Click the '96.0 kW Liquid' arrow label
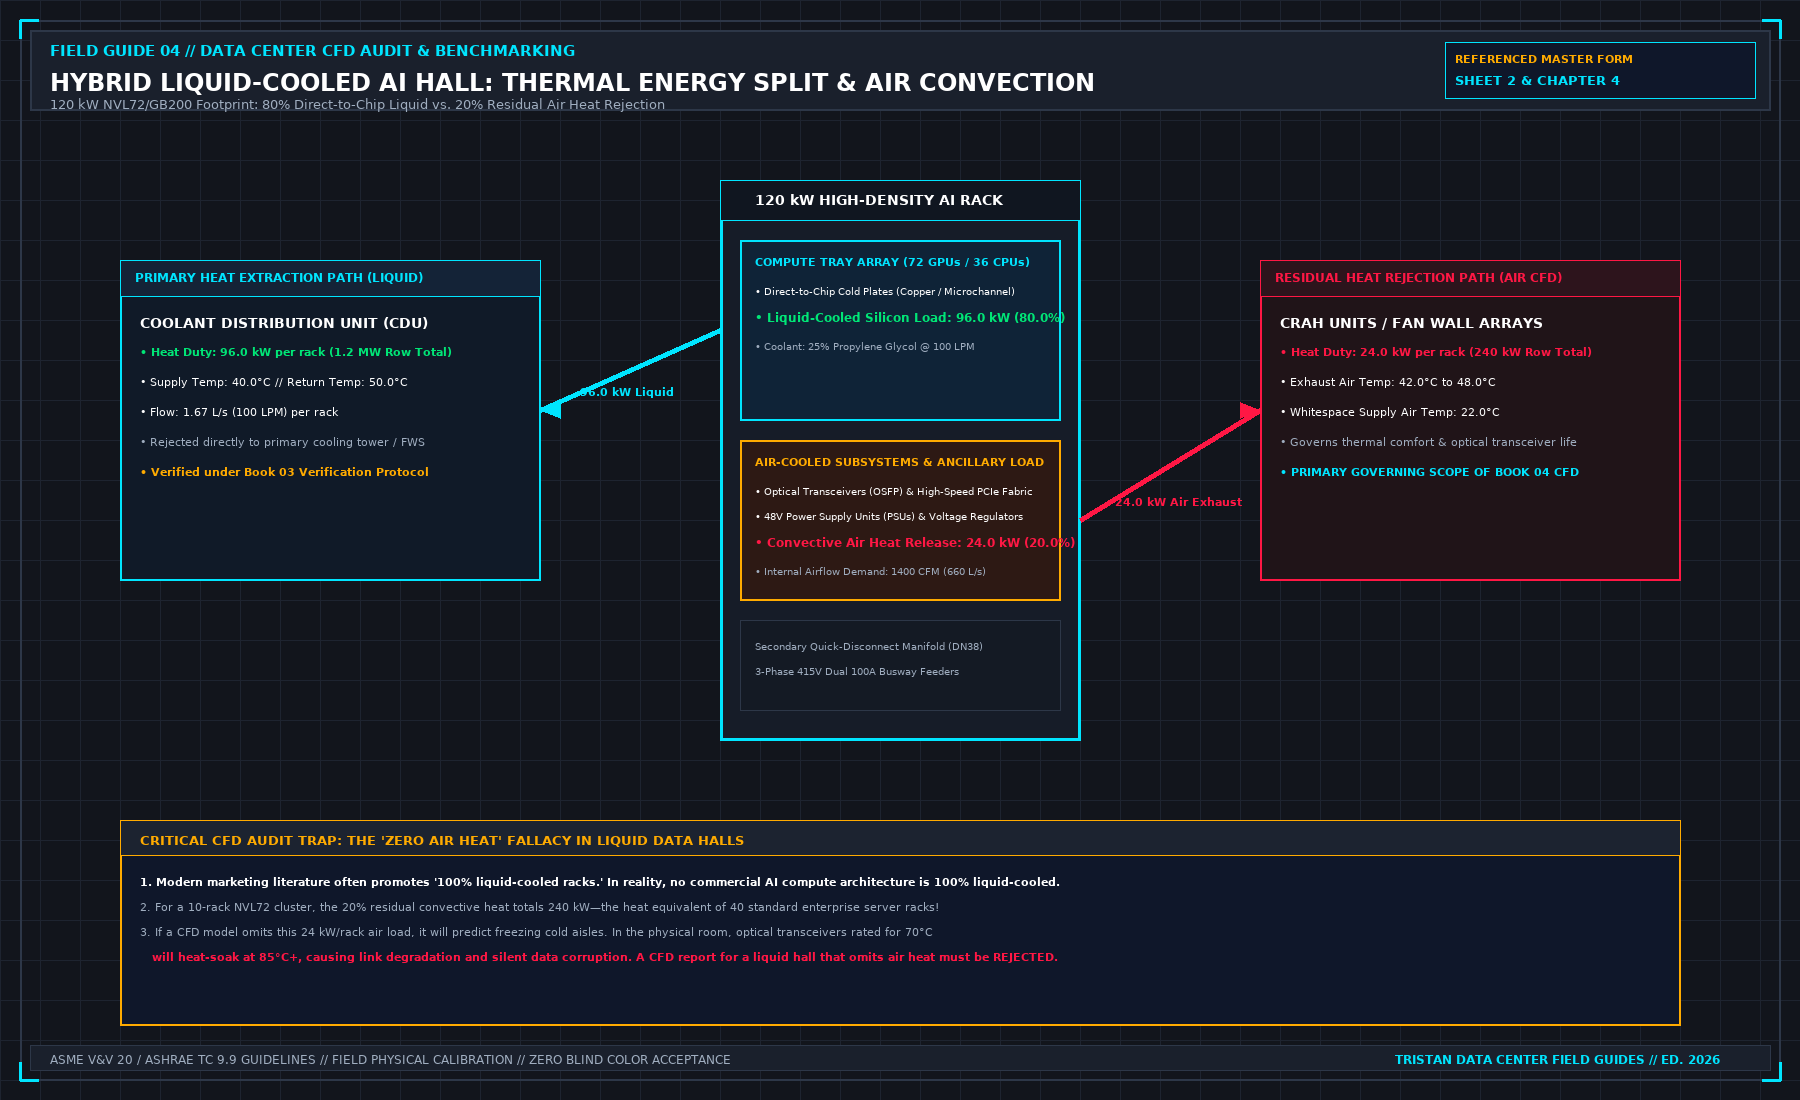 pyautogui.click(x=627, y=392)
